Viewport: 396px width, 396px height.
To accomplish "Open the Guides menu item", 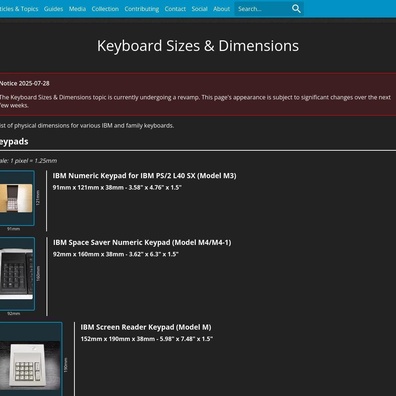I will click(53, 9).
